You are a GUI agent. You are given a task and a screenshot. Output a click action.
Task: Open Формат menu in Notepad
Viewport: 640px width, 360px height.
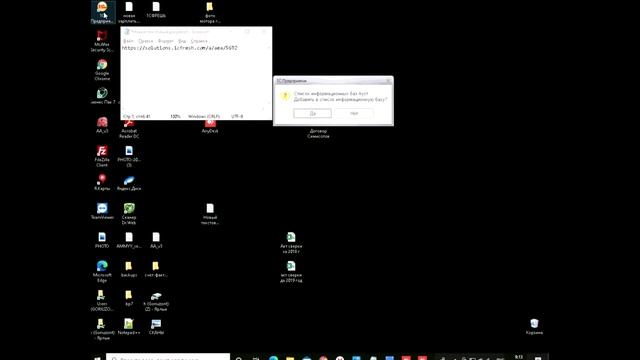click(166, 41)
